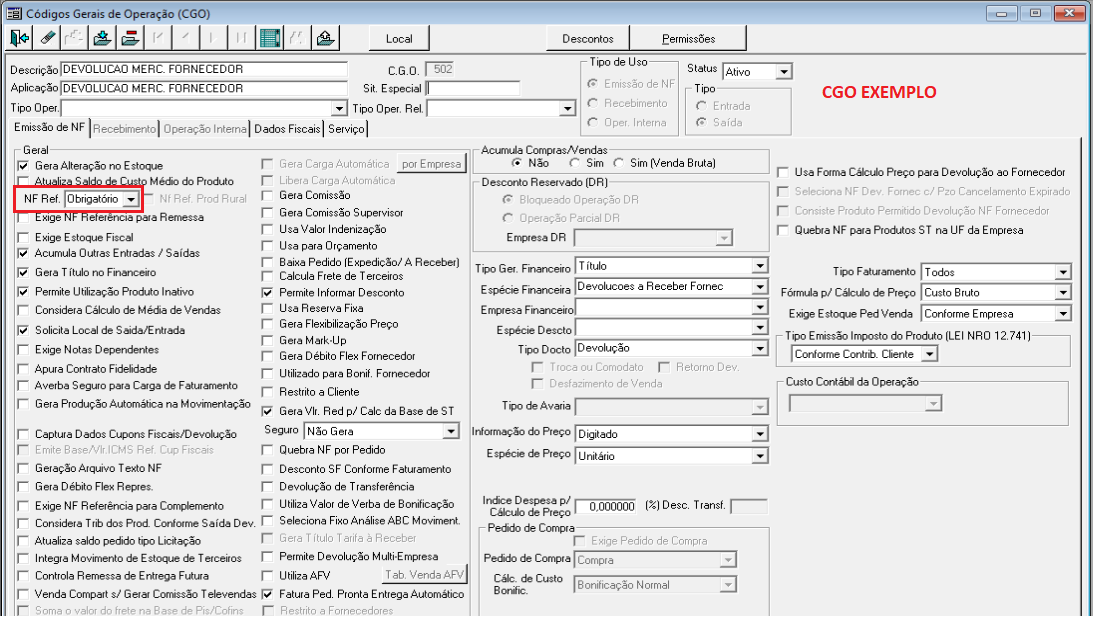Toggle Permite Informar Desconto checkbox
Viewport: 1098px width, 621px height.
tap(267, 293)
